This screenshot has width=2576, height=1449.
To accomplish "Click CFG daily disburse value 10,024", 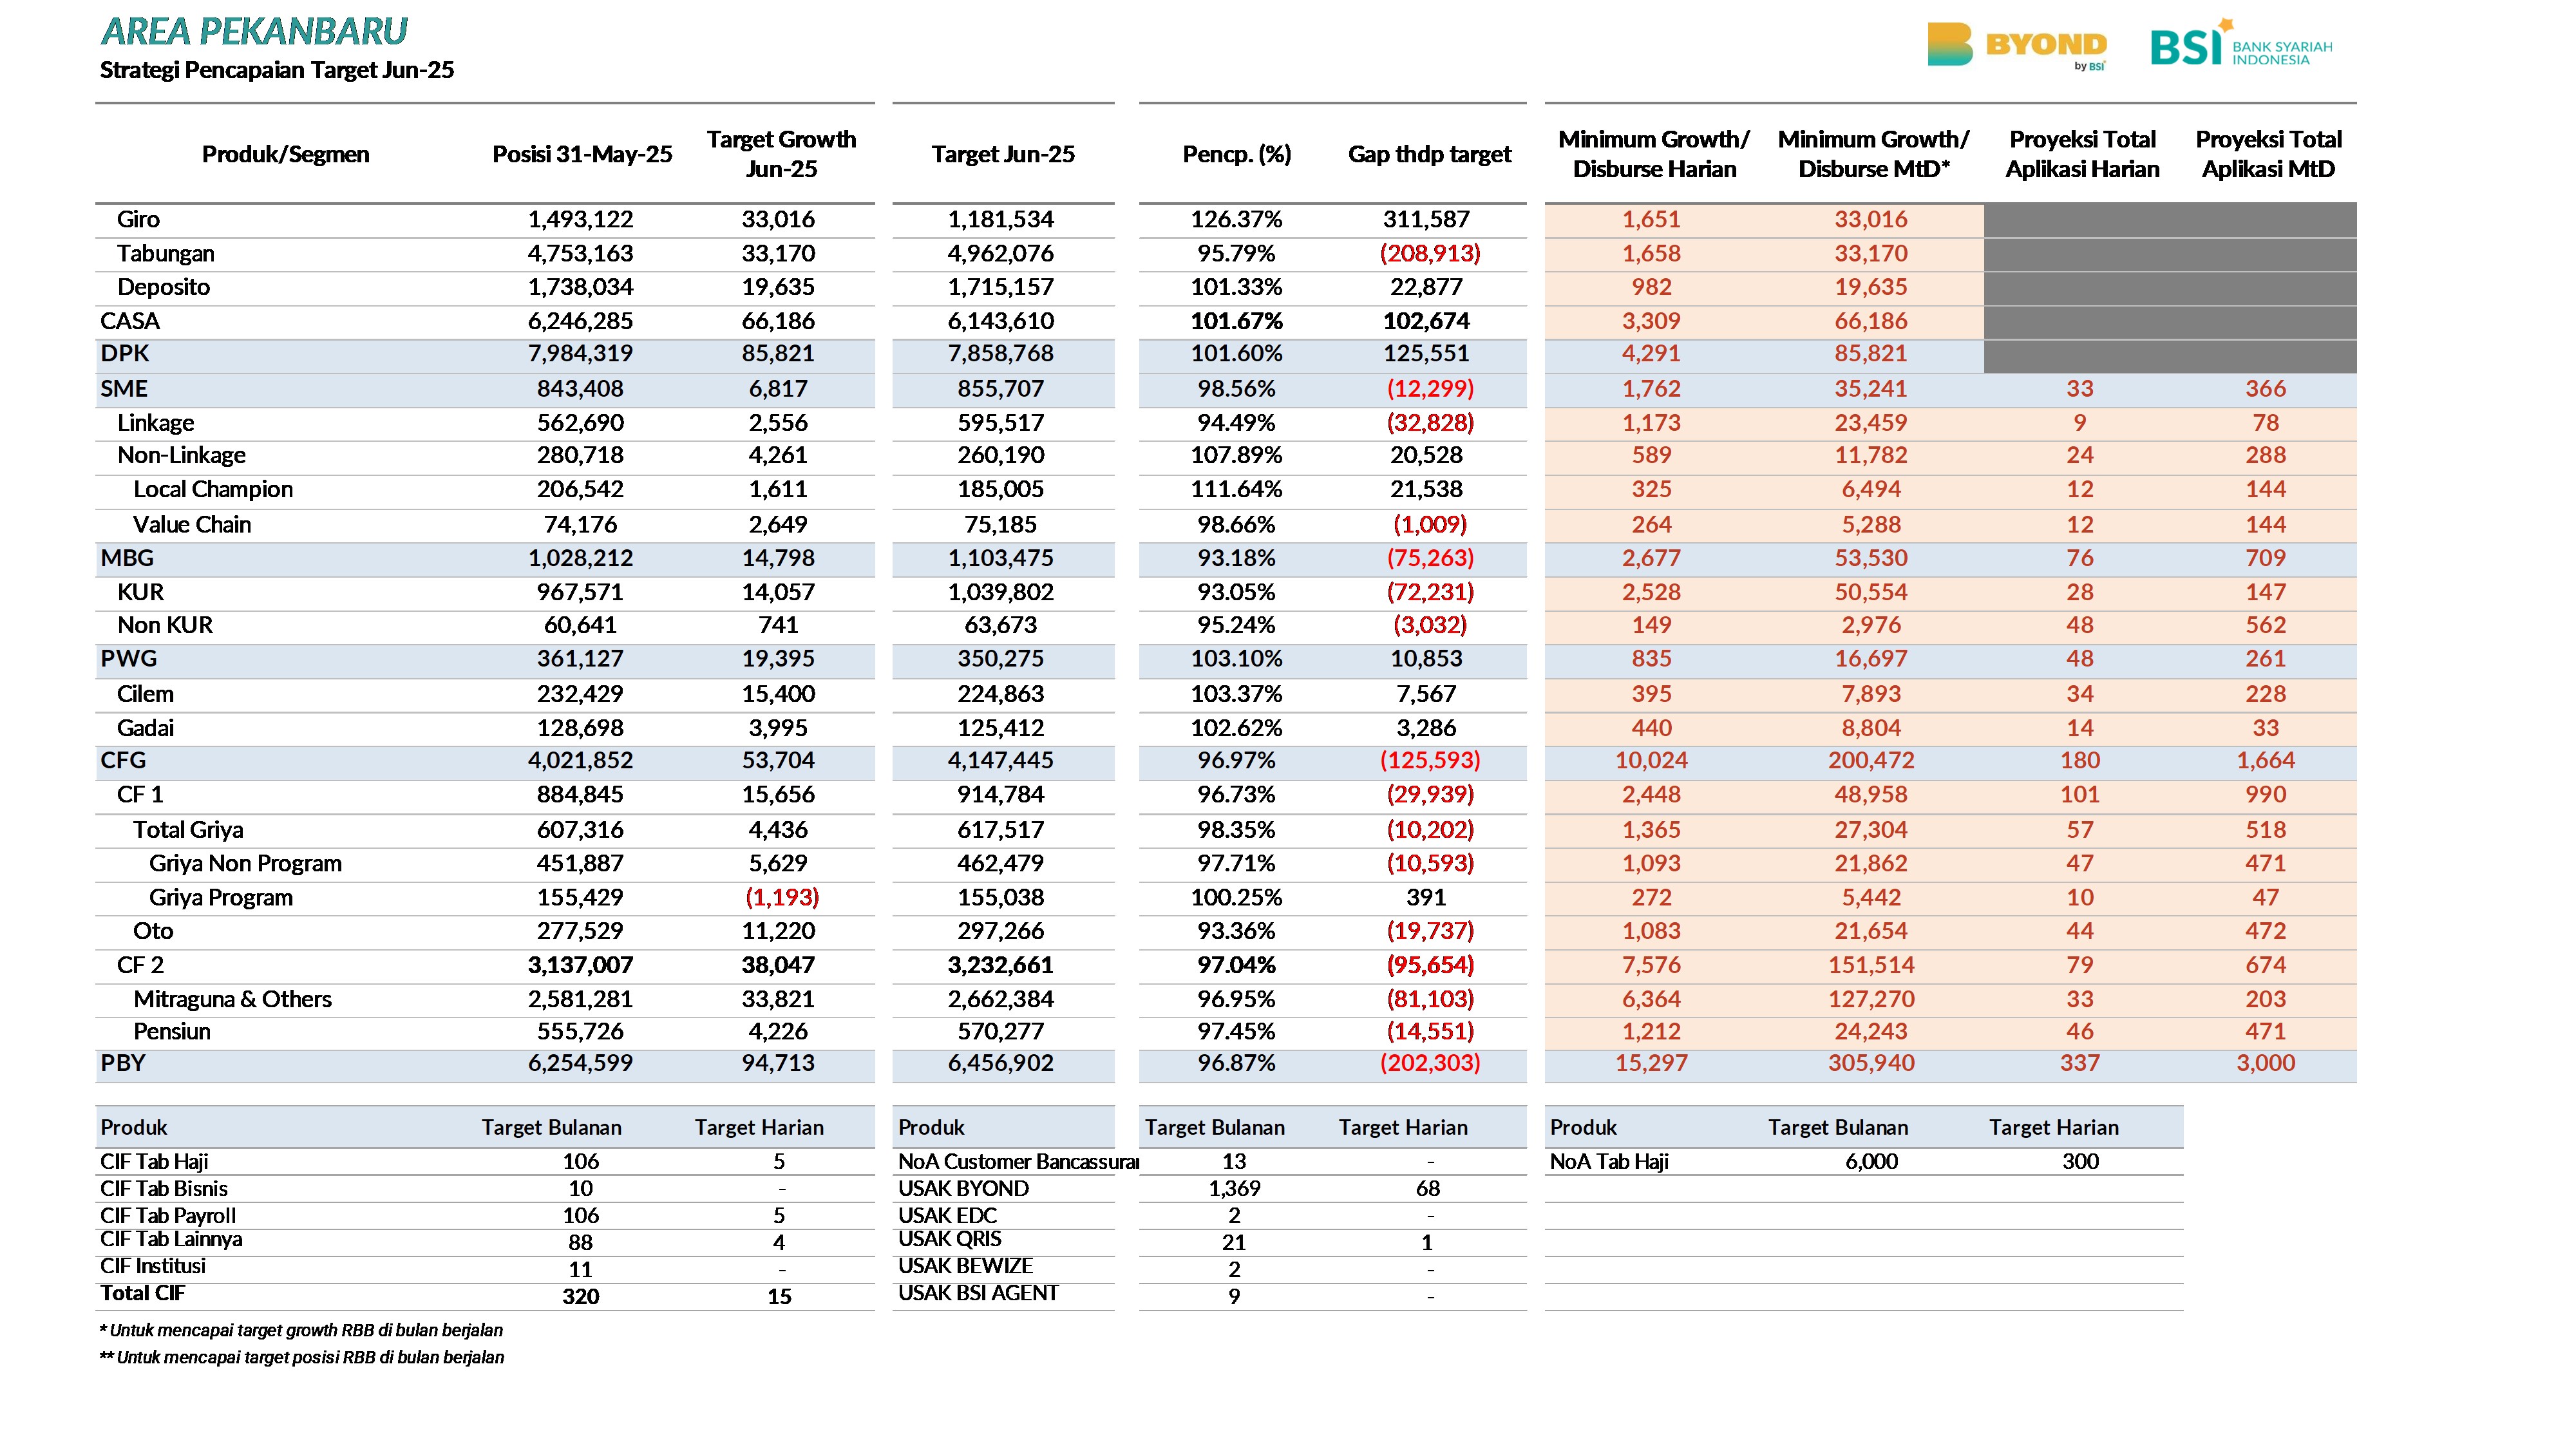I will click(1651, 760).
